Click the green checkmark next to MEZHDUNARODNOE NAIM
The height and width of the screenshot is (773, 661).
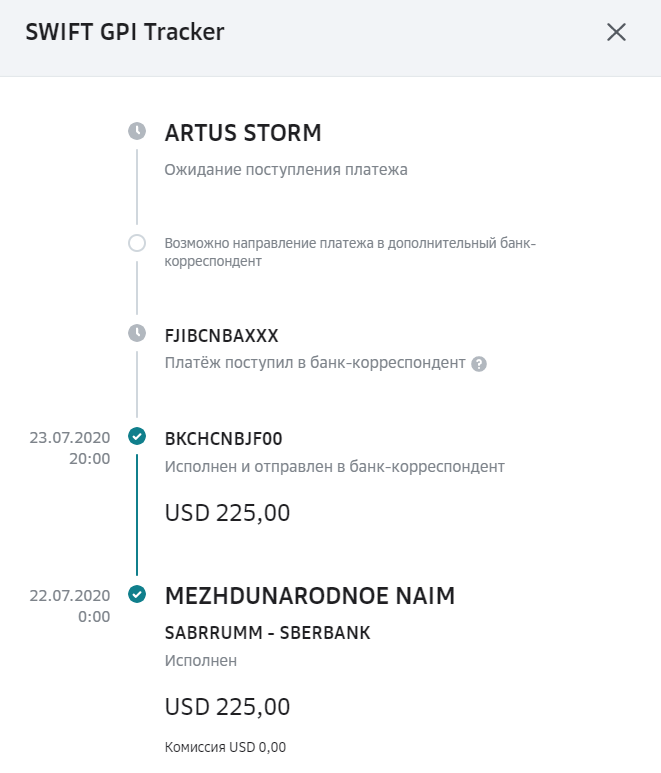point(137,594)
